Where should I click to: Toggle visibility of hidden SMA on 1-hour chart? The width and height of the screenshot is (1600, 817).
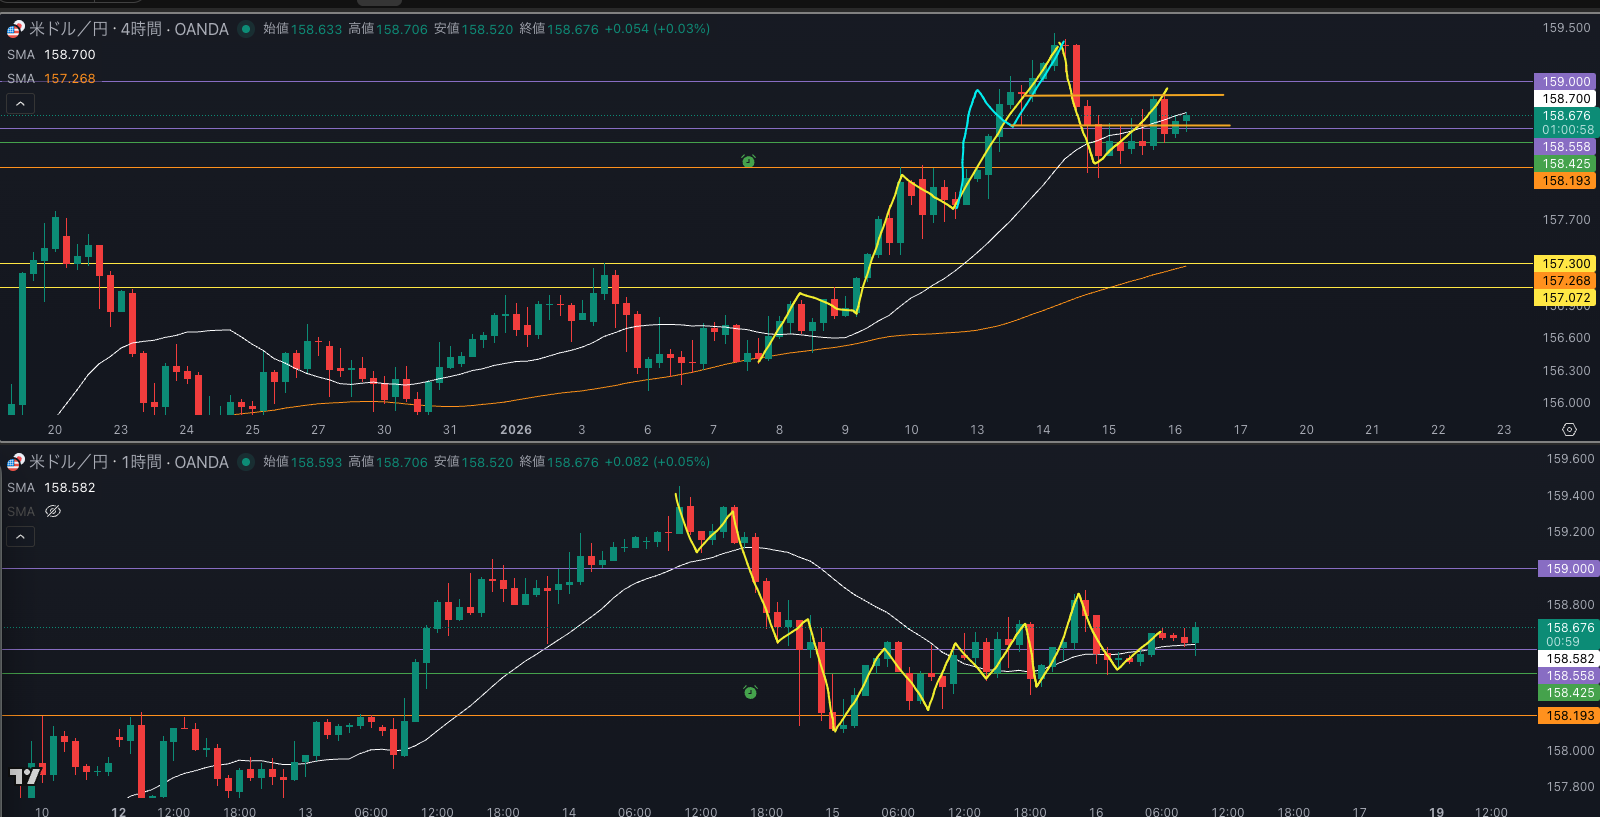click(53, 511)
